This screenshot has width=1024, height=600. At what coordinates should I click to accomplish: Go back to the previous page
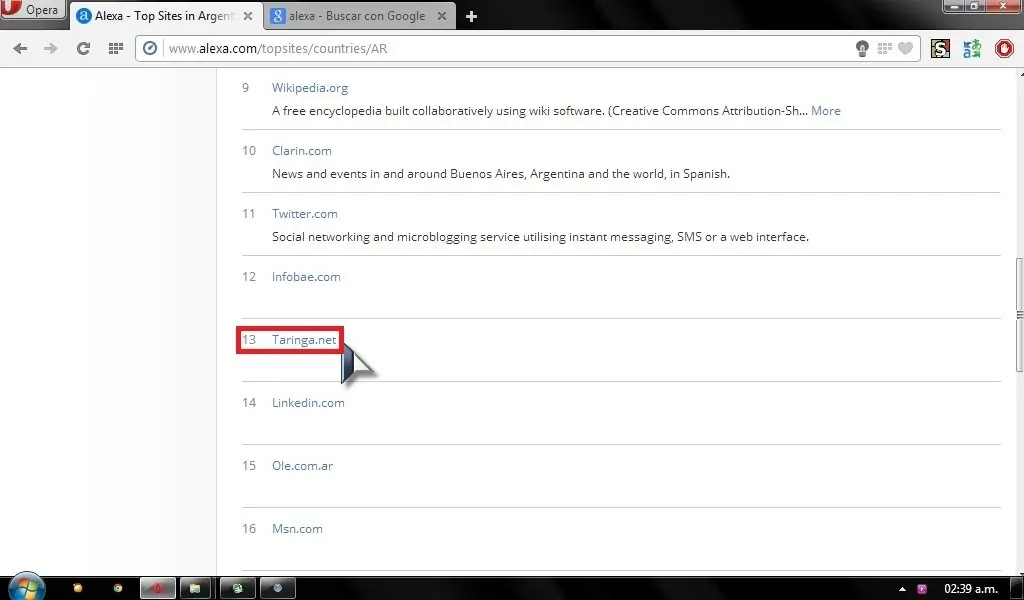click(x=20, y=48)
